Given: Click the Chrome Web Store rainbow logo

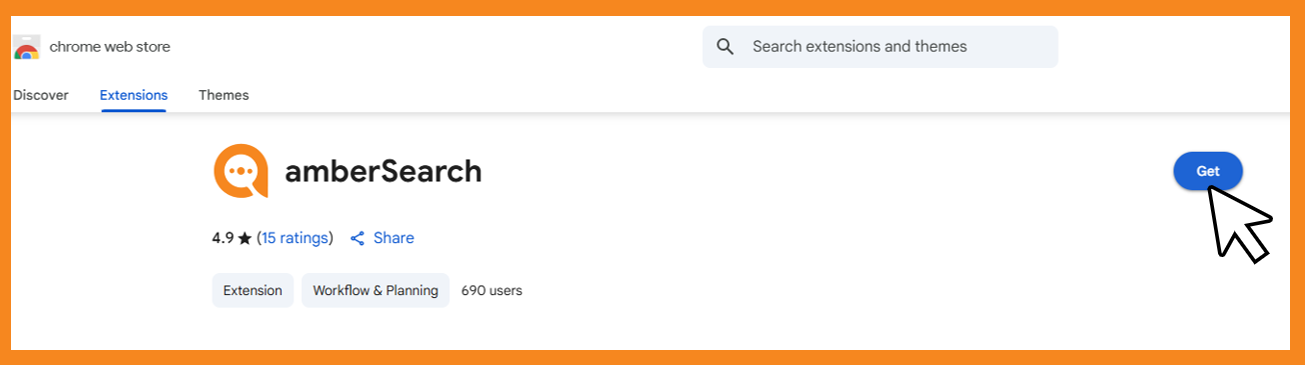Looking at the screenshot, I should [x=26, y=47].
